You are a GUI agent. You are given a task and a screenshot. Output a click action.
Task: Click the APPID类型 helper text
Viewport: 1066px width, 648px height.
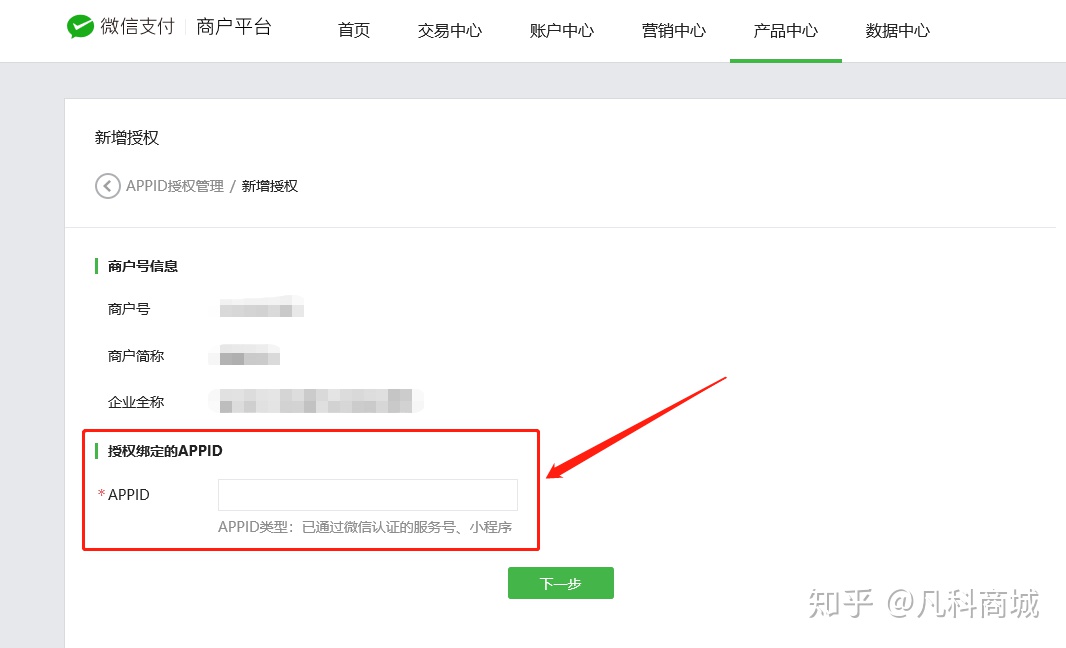364,526
